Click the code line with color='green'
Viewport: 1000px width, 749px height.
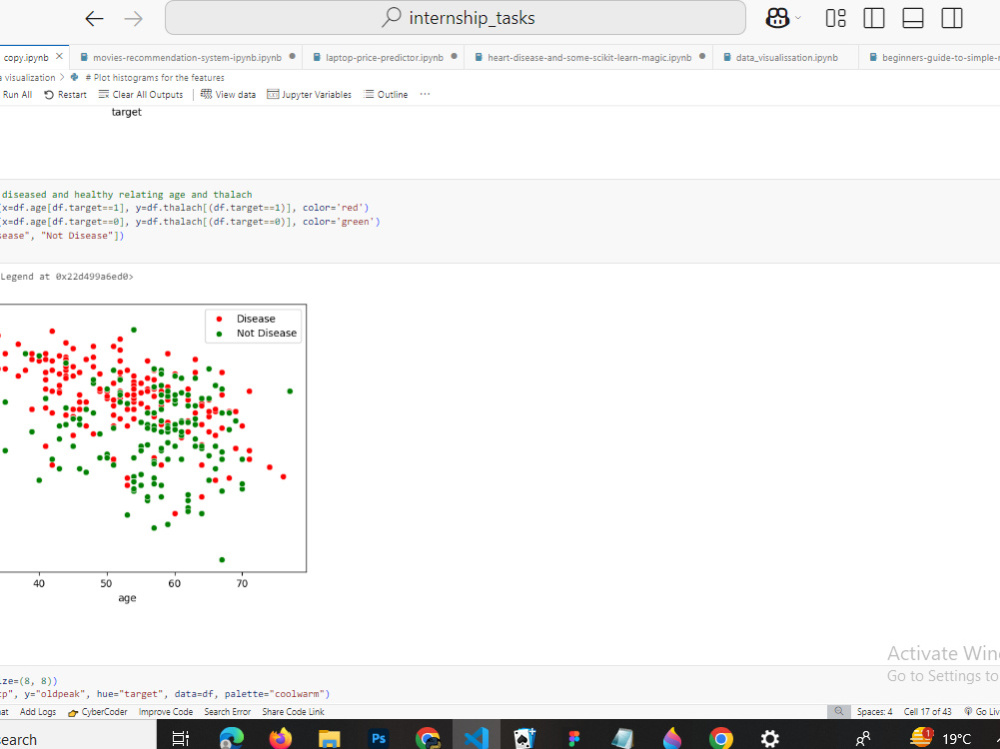[x=190, y=222]
